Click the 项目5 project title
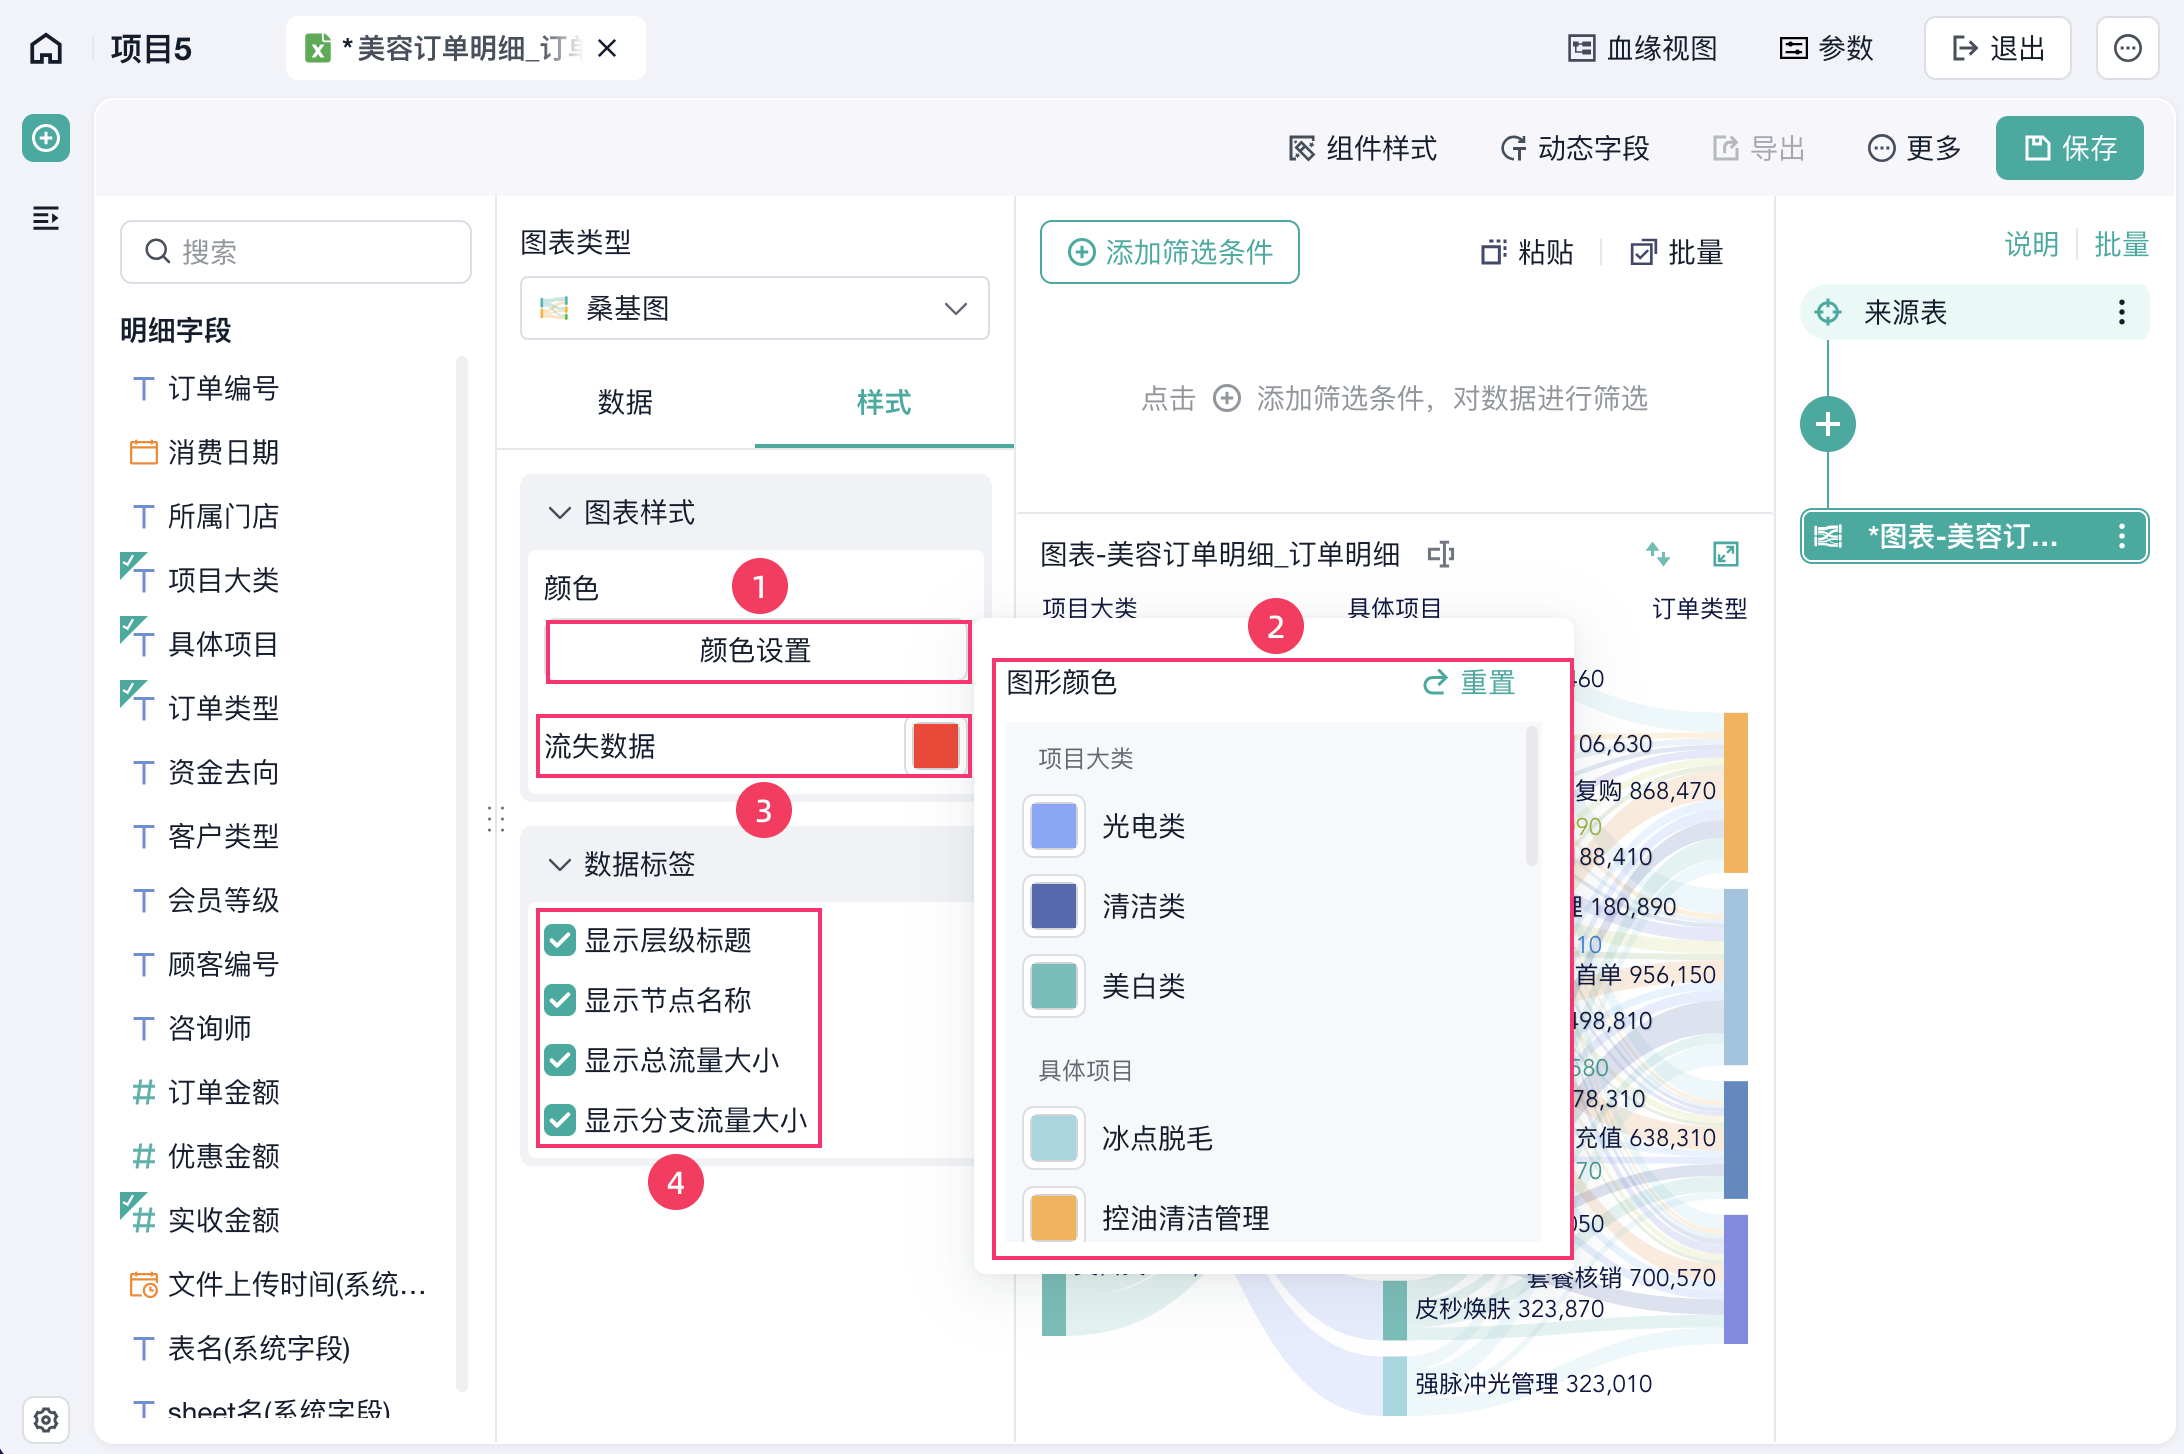 (x=151, y=48)
